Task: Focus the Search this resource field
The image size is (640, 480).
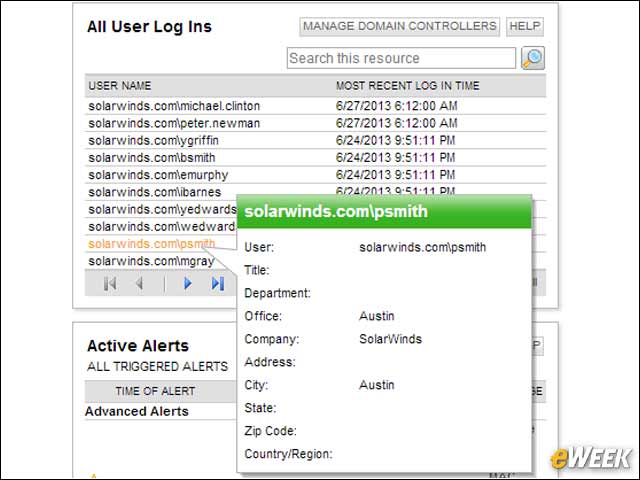Action: pos(401,58)
